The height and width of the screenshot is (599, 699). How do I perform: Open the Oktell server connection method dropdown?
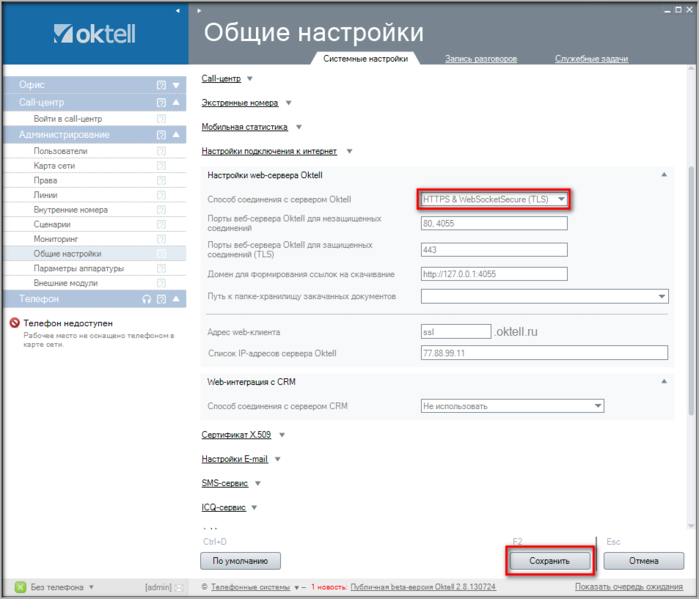pos(494,199)
